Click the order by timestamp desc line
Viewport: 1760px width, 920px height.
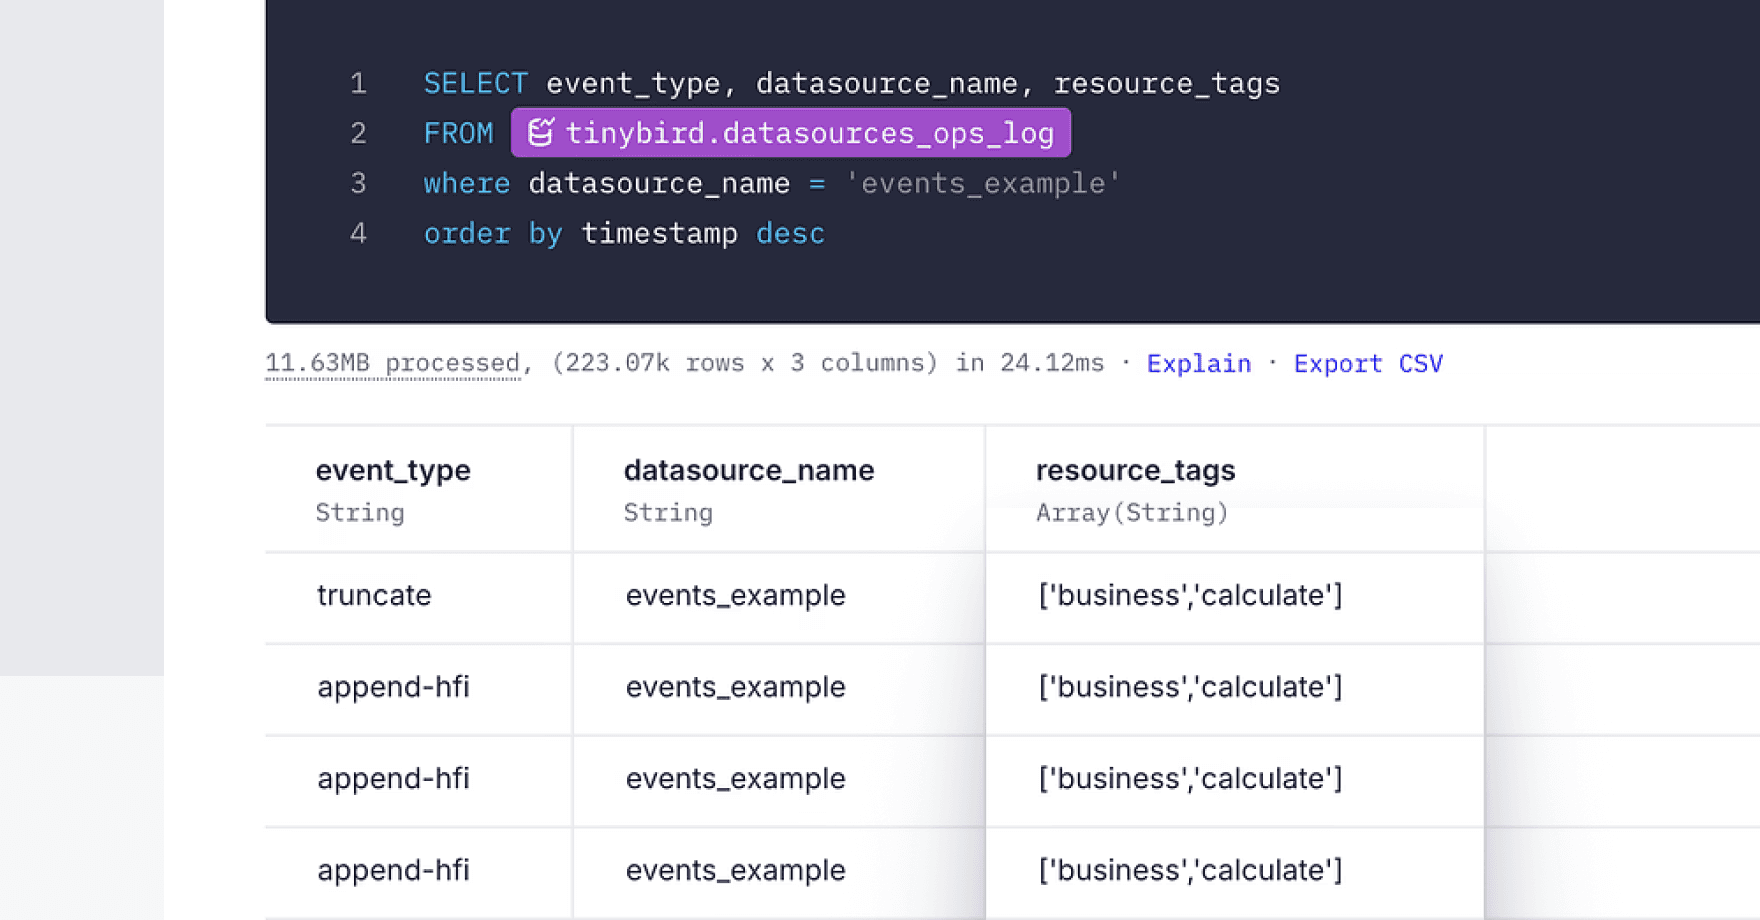point(624,233)
